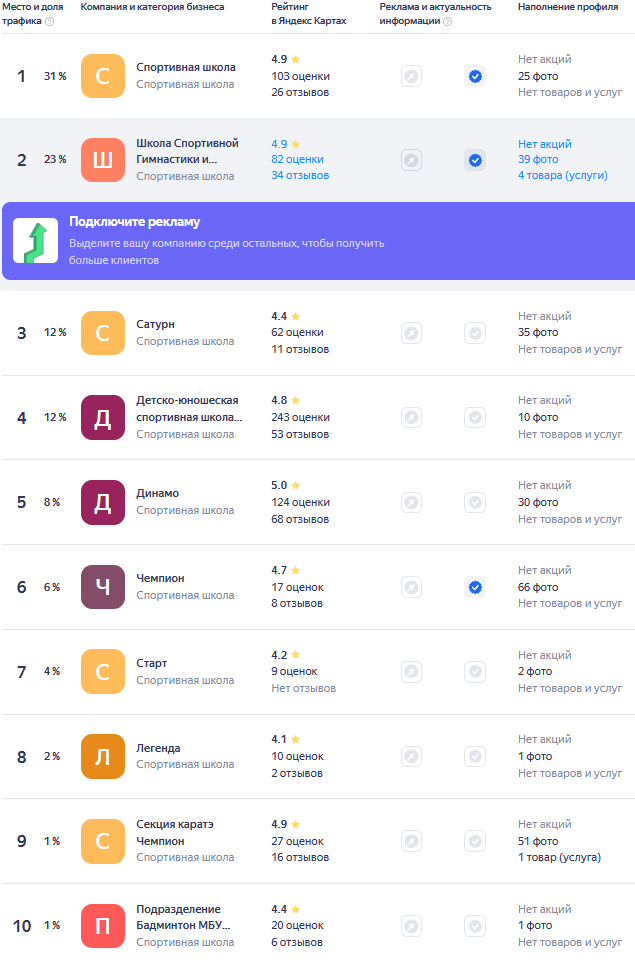The image size is (635, 965).
Task: Click the help icon beside 'Реклама и актуальность информации'
Action: pos(447,22)
